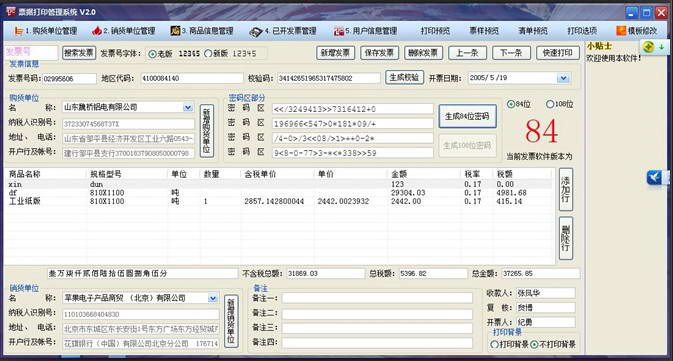This screenshot has height=361, width=673.
Task: Expand 购货单位 名称 dropdown arrow
Action: tap(188, 107)
